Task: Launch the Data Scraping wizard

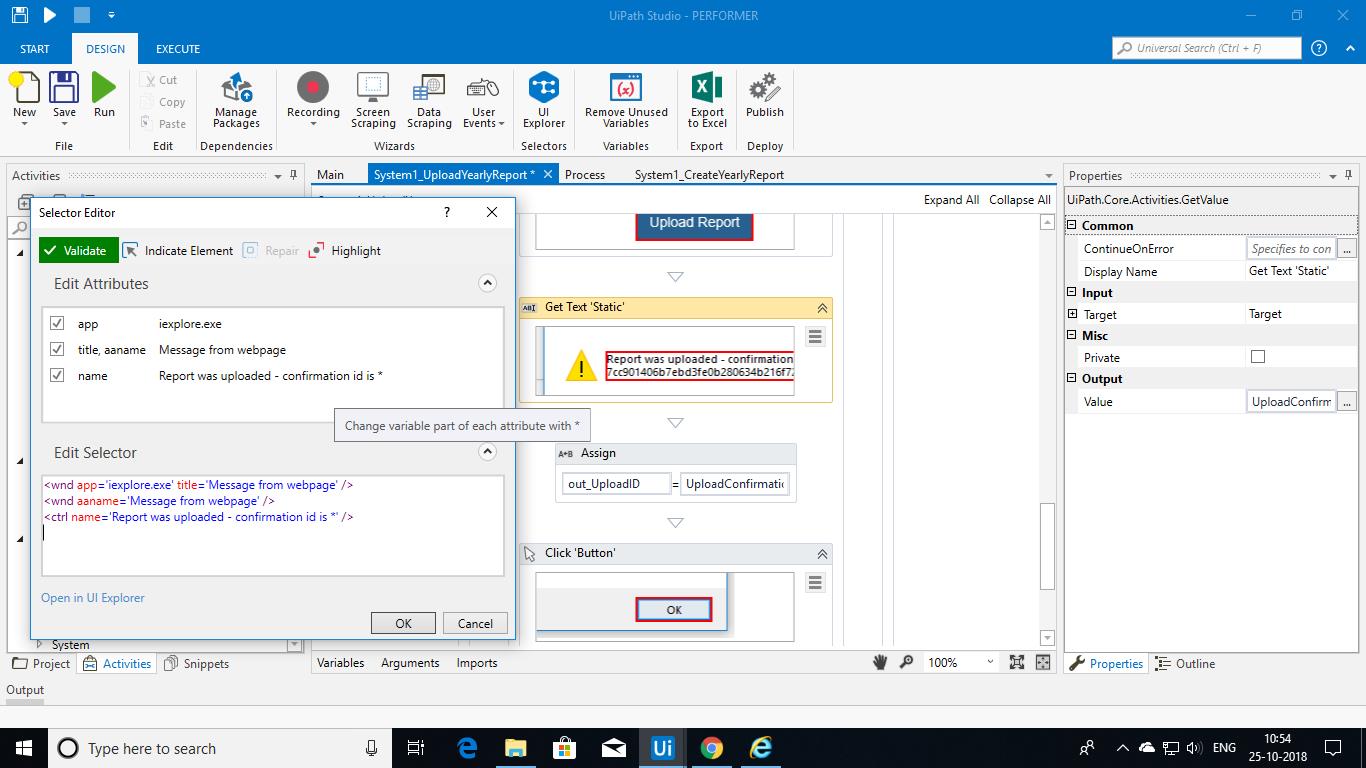Action: point(429,100)
